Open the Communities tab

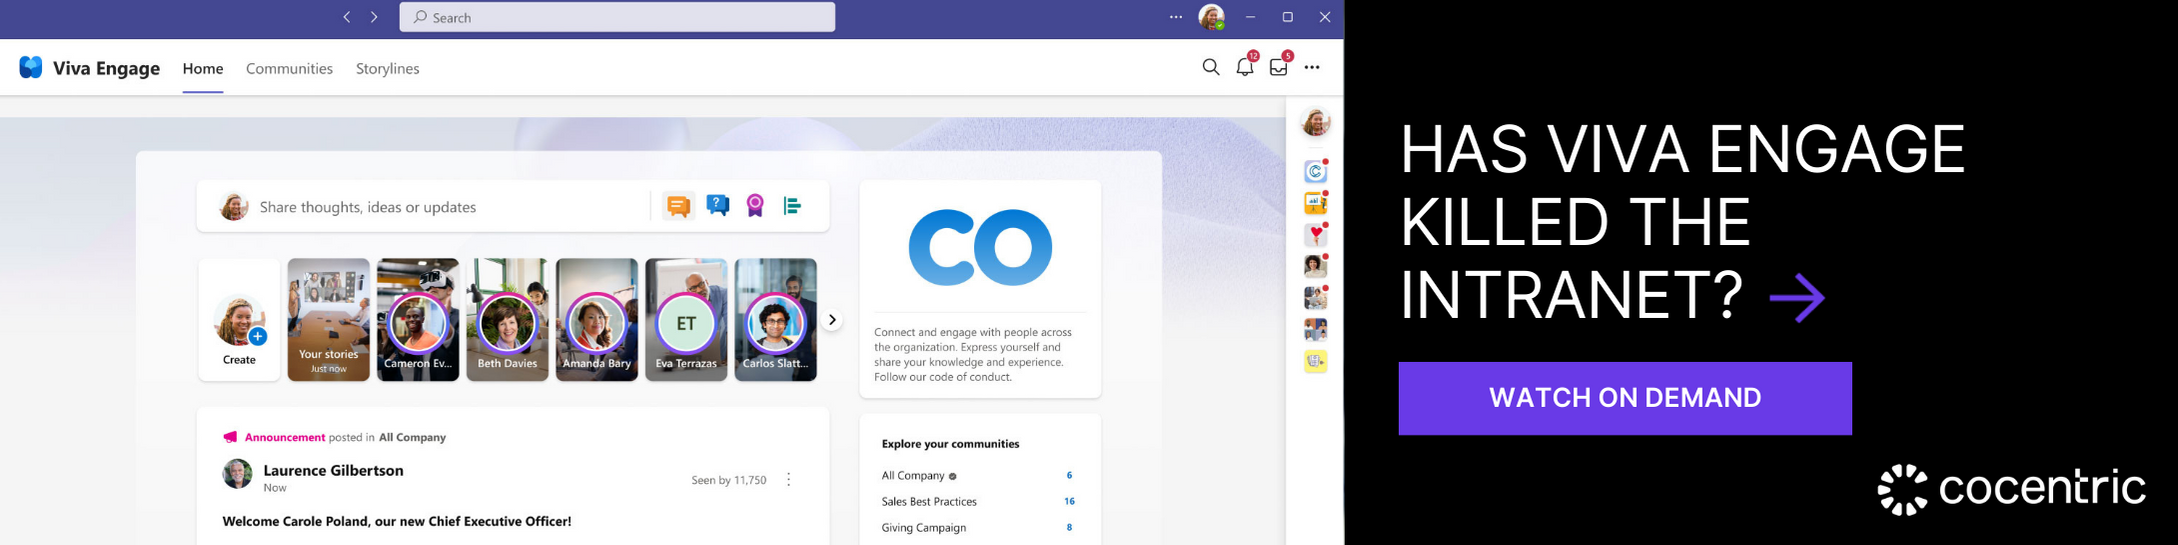point(289,68)
